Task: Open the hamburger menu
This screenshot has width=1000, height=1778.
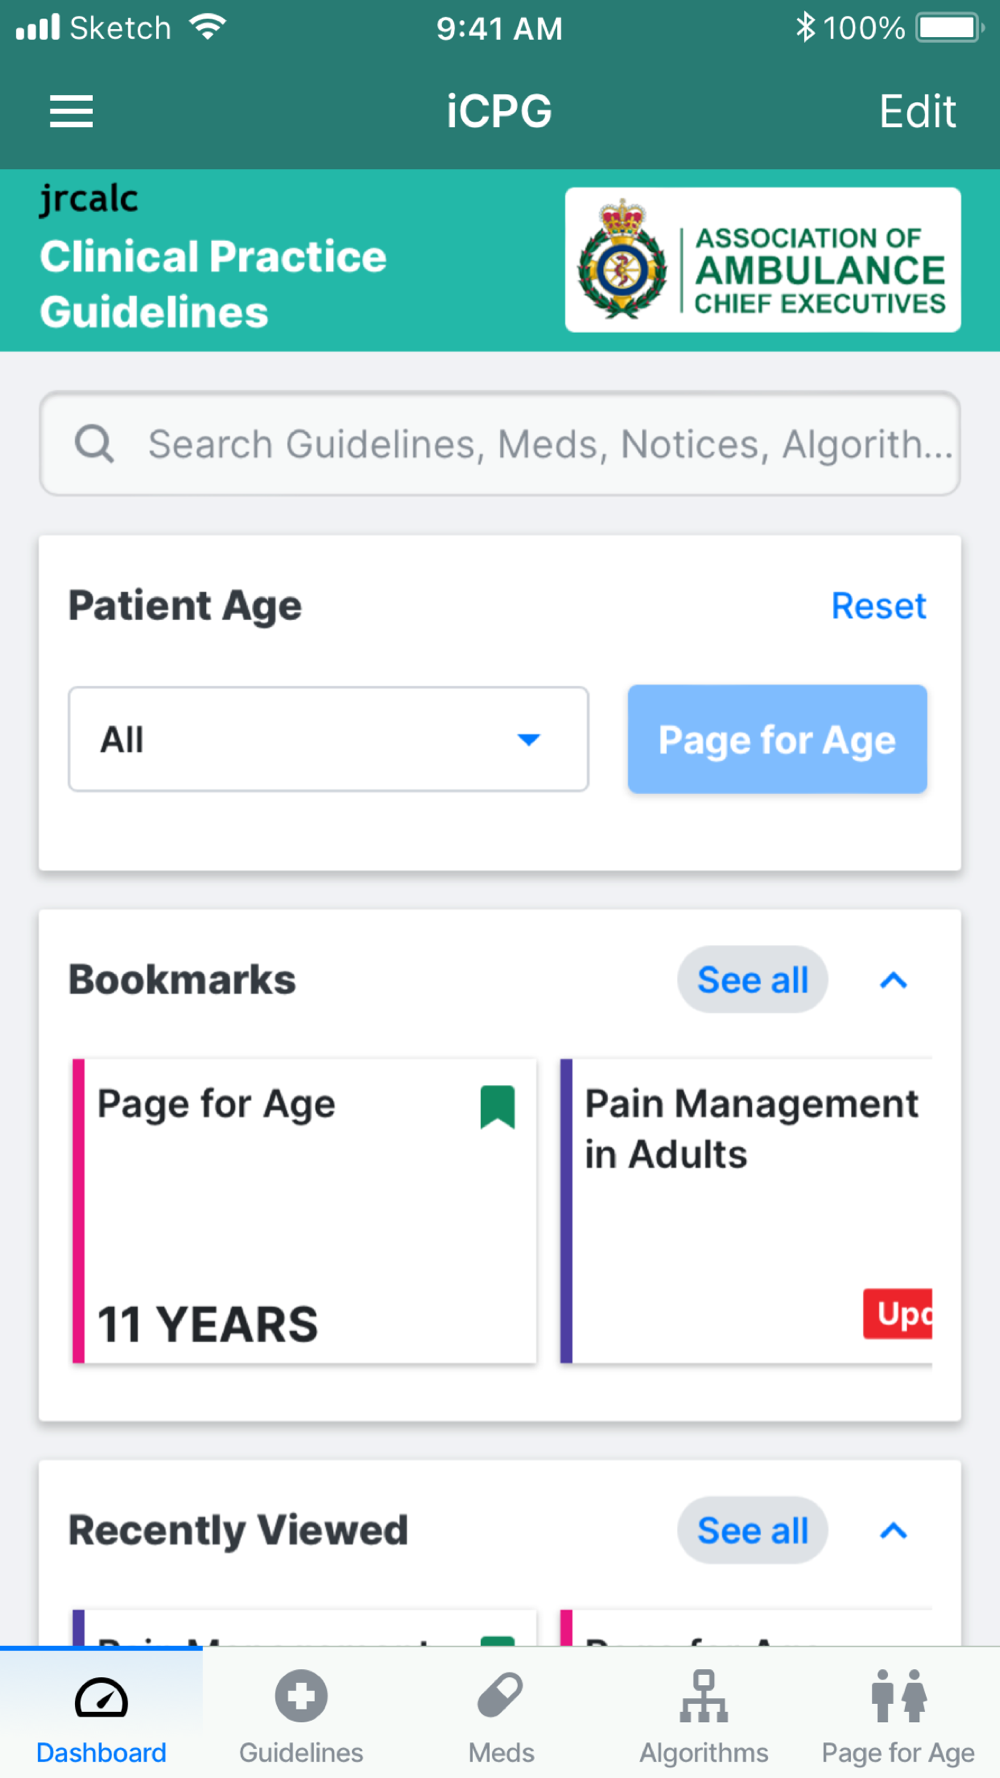Action: (x=71, y=111)
